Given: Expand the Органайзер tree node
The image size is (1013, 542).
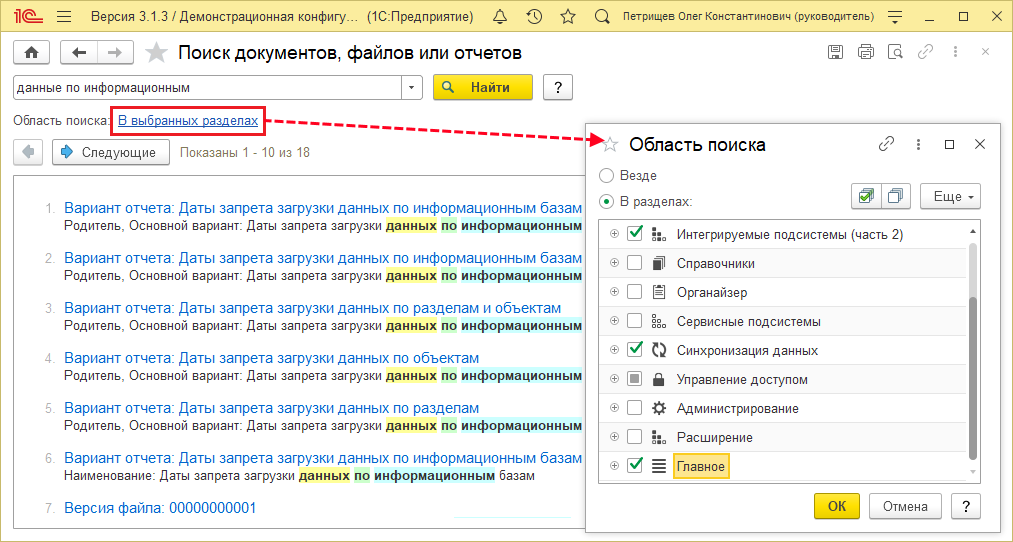Looking at the screenshot, I should [x=614, y=292].
